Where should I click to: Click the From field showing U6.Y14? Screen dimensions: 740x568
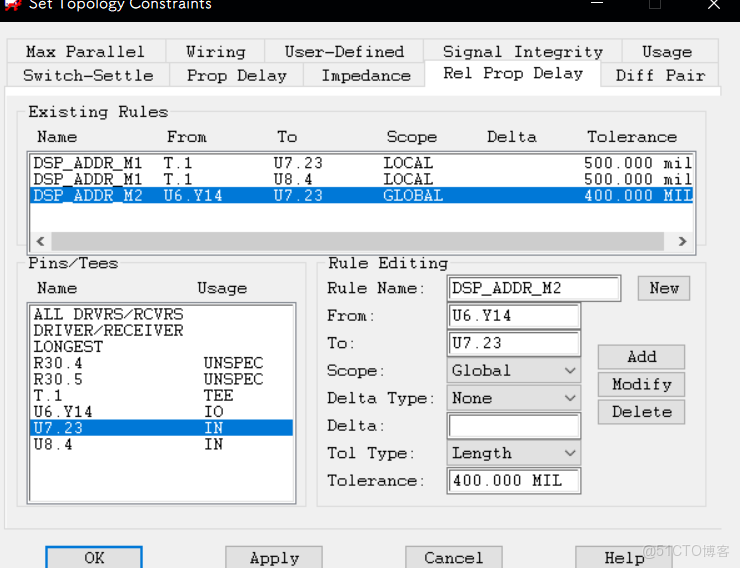[513, 316]
